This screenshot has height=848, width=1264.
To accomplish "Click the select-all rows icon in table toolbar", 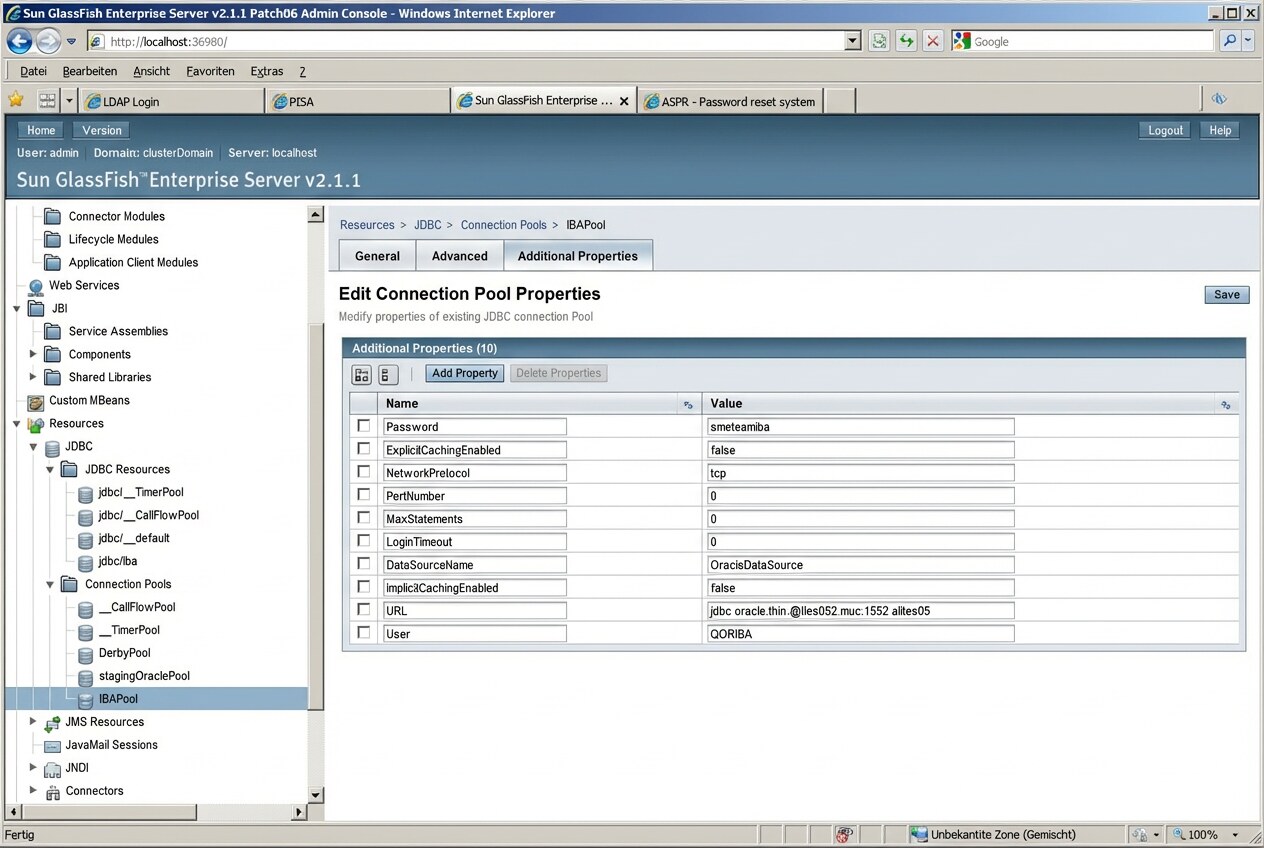I will (x=362, y=374).
